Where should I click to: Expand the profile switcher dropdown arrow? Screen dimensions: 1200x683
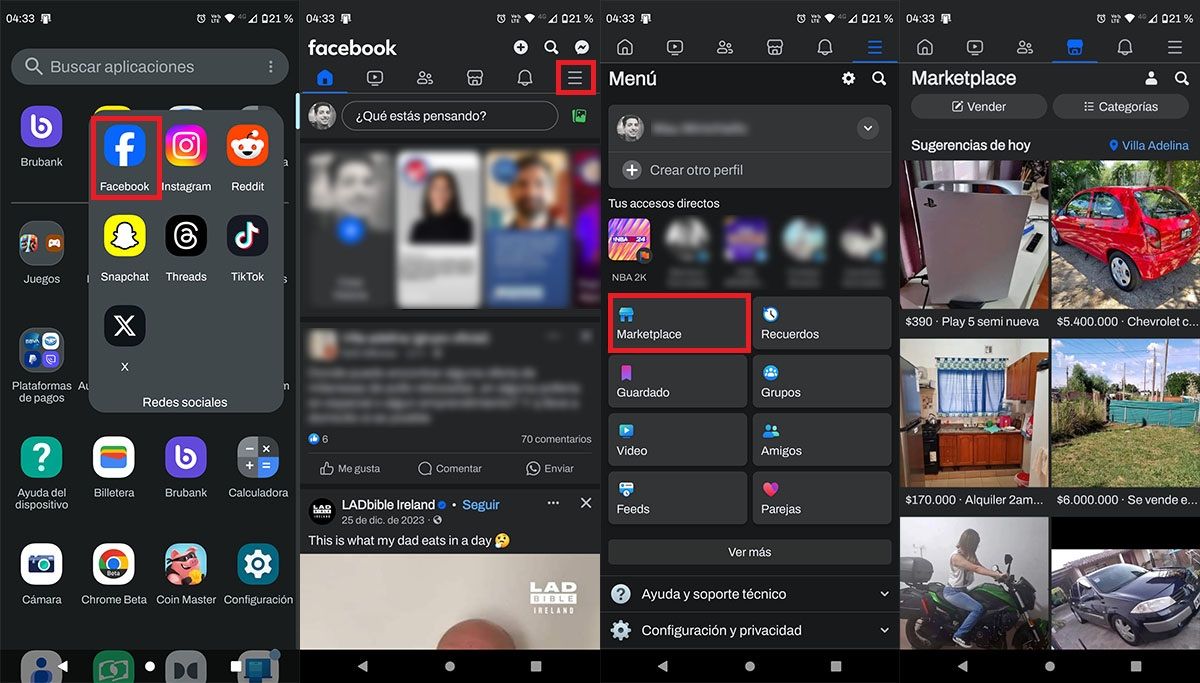click(x=868, y=128)
